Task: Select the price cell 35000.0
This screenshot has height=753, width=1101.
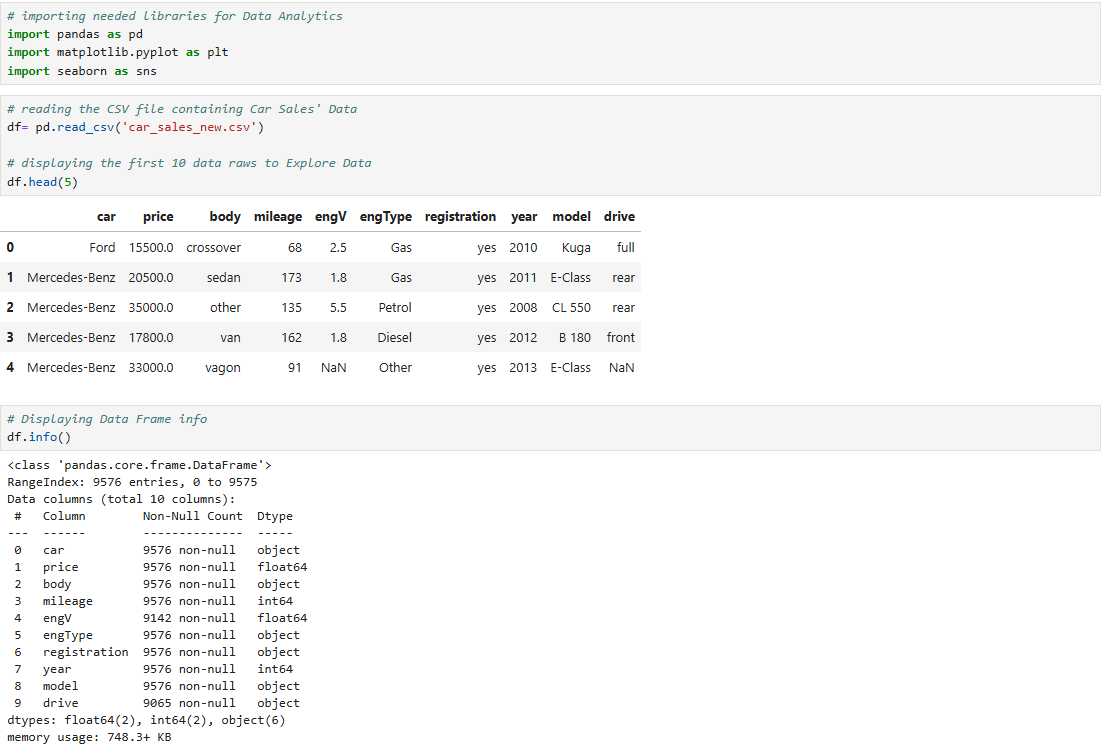Action: click(x=151, y=308)
